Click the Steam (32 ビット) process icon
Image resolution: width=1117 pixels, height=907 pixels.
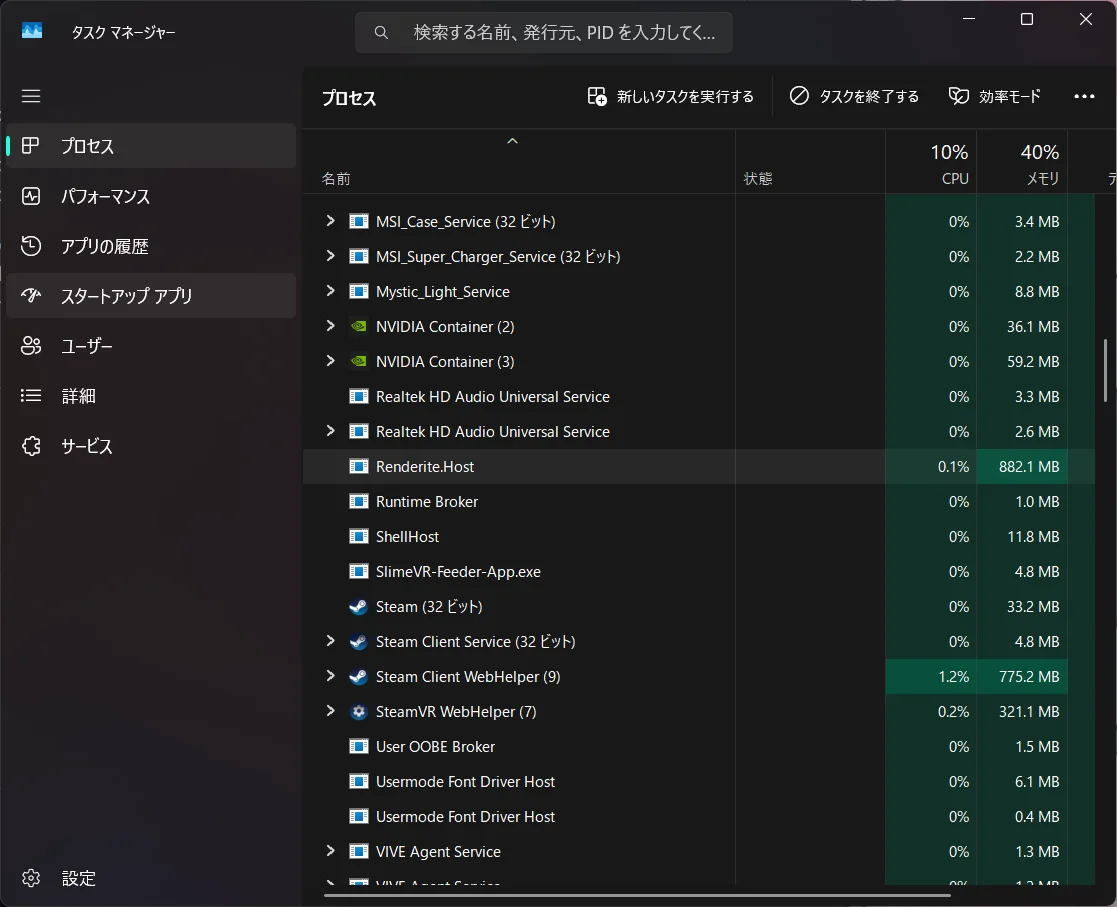(358, 606)
